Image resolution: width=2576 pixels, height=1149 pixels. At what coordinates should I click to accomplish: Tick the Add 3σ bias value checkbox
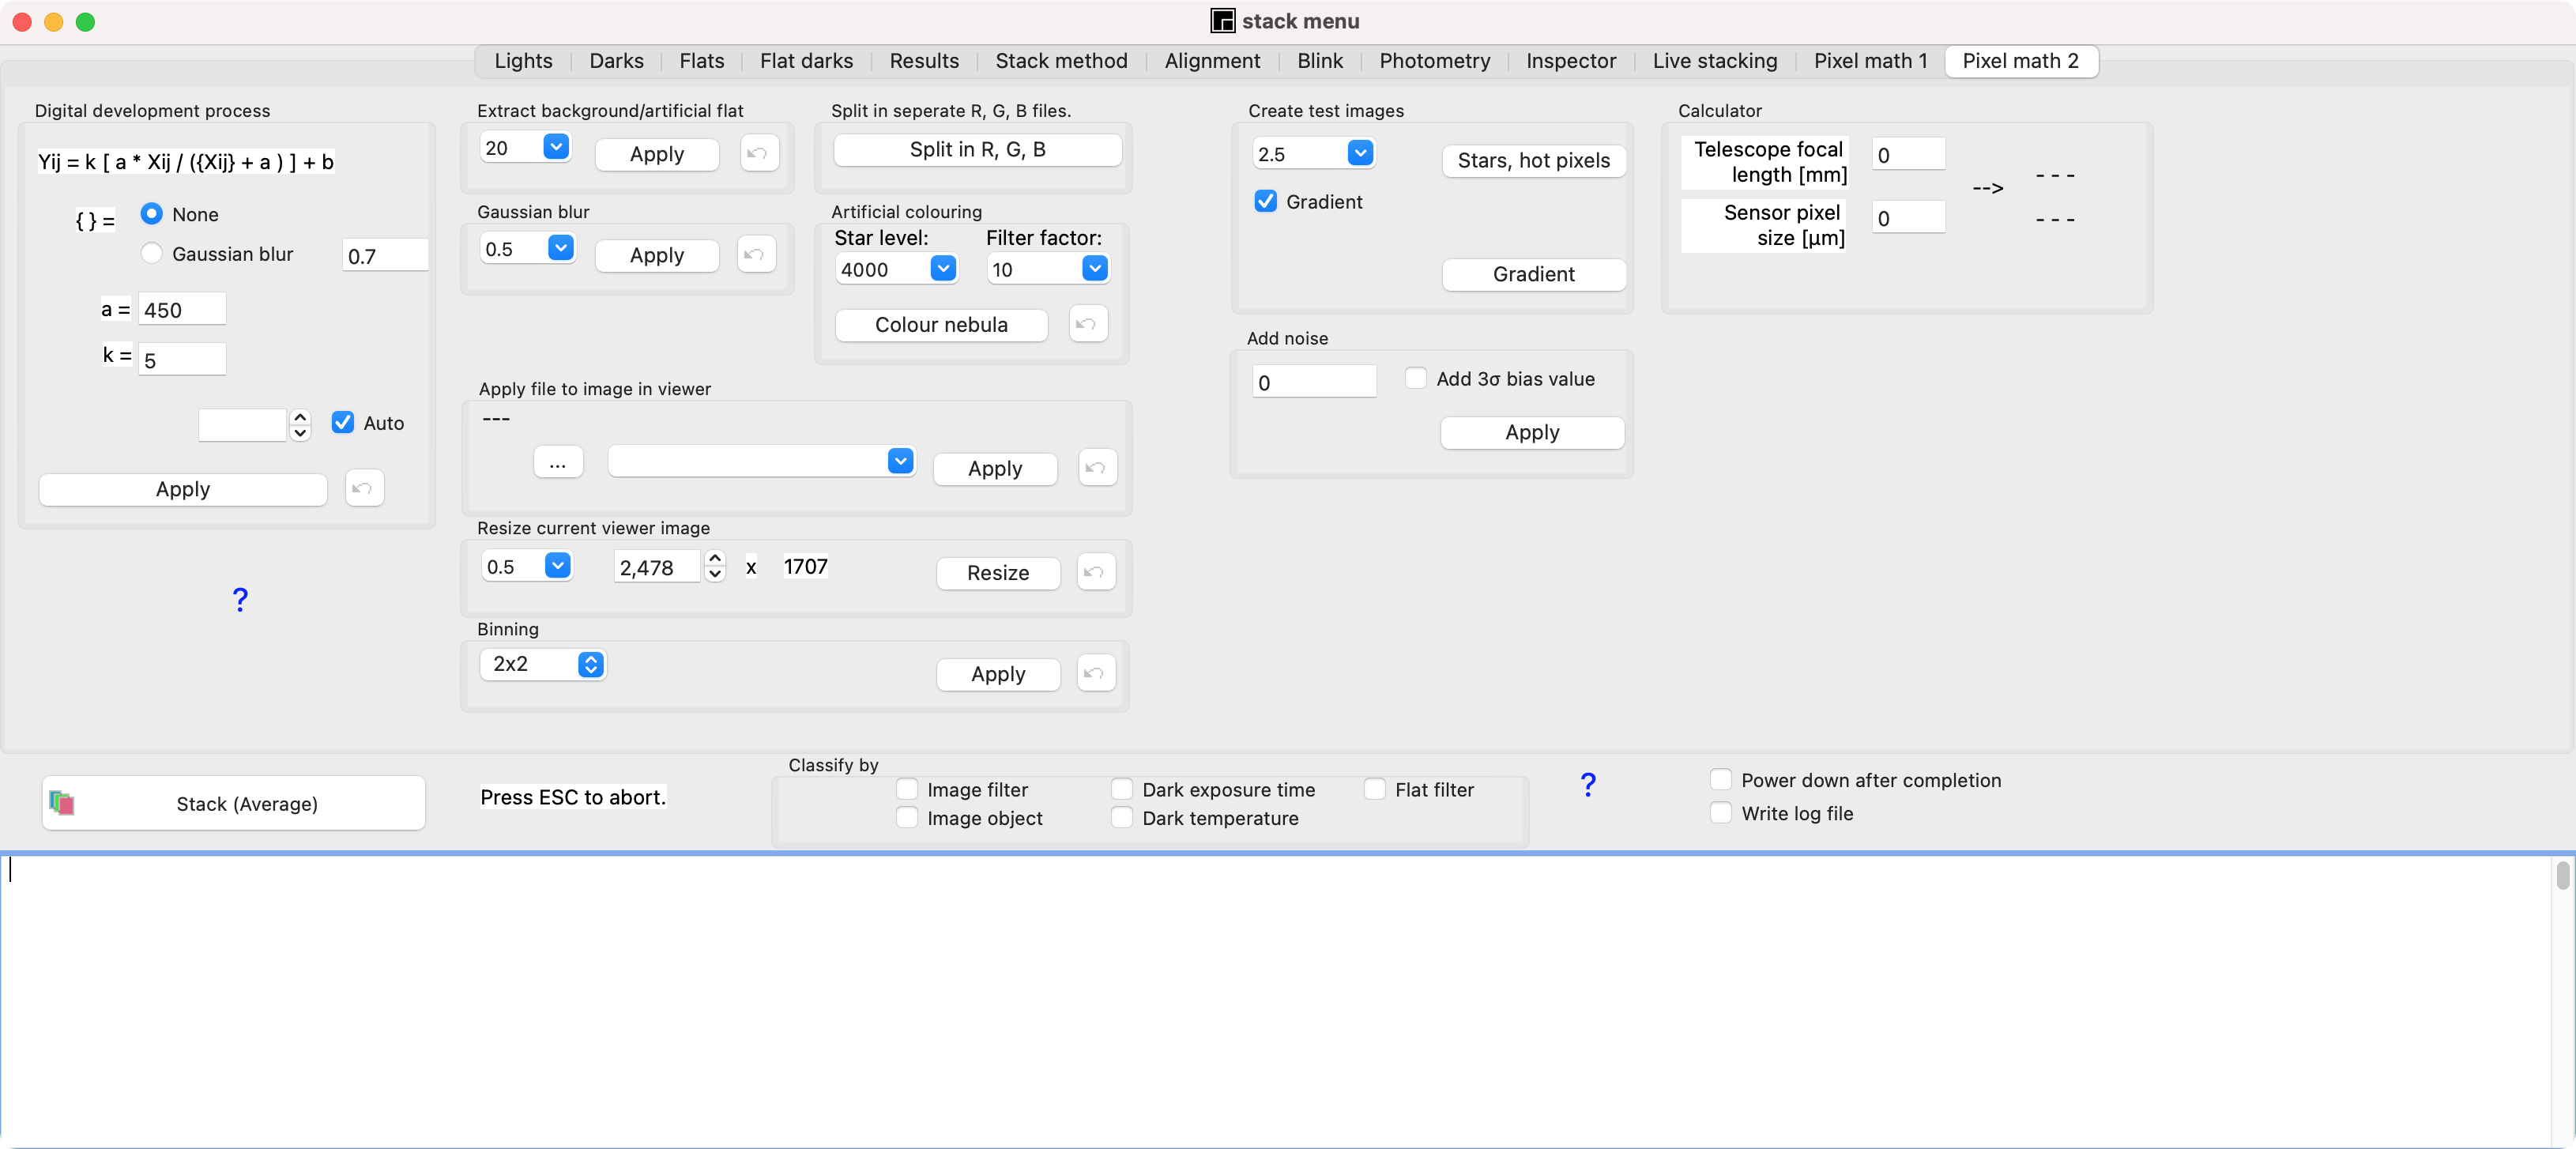[x=1415, y=379]
